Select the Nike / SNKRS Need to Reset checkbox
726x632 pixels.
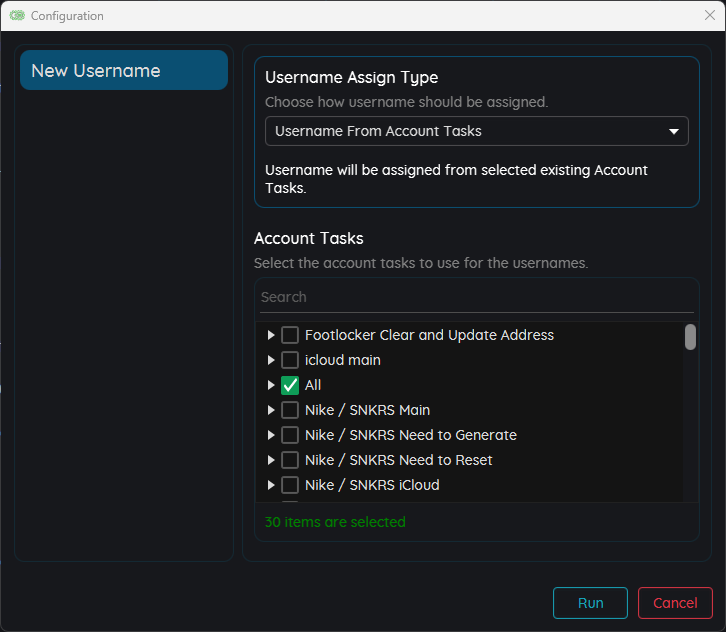tap(290, 460)
